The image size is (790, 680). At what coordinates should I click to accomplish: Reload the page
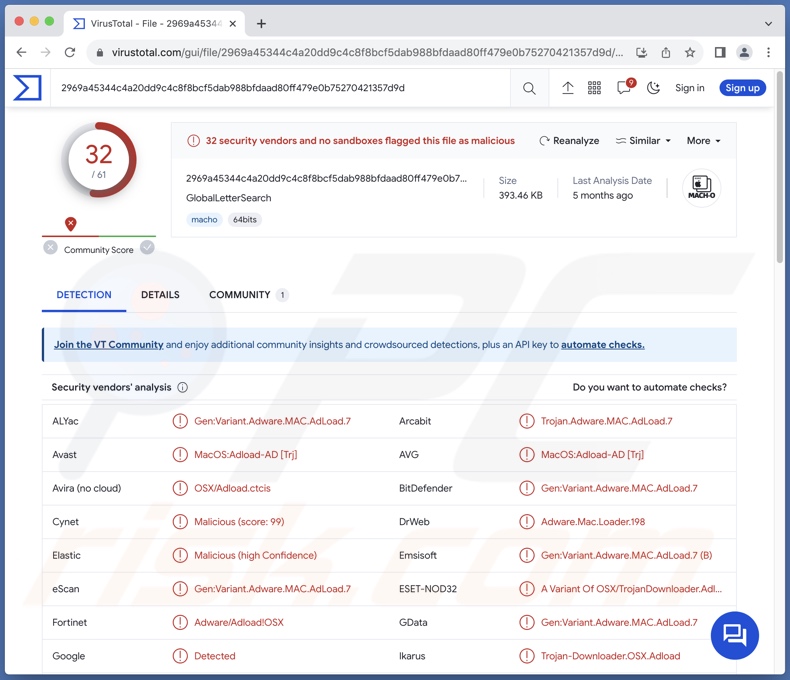pos(70,52)
